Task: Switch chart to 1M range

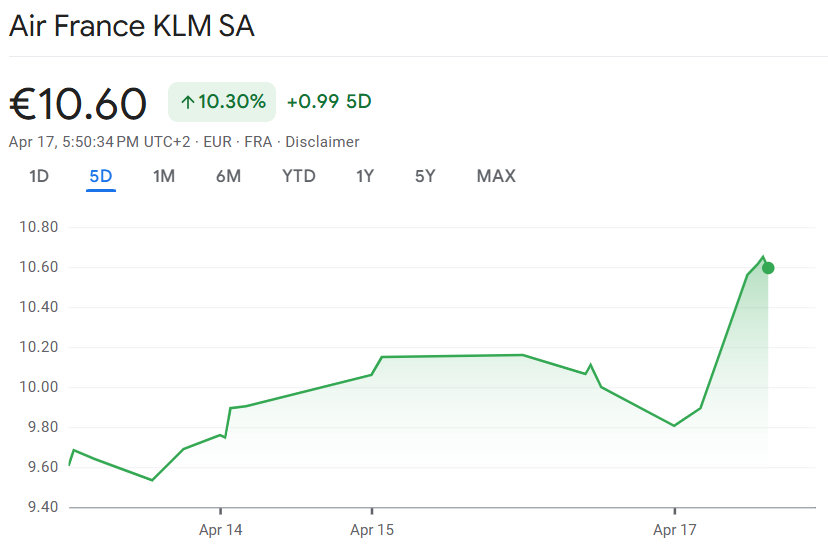Action: click(x=164, y=176)
